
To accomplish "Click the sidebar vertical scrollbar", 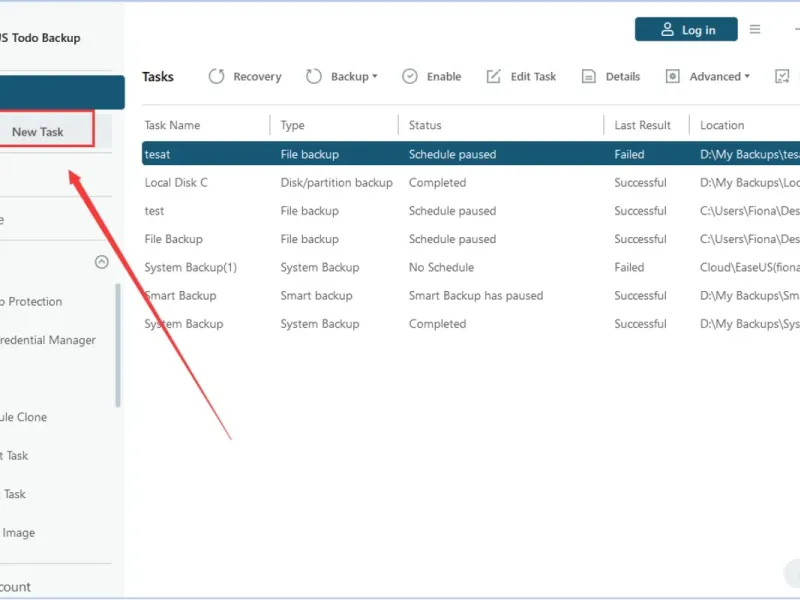I will (x=118, y=345).
